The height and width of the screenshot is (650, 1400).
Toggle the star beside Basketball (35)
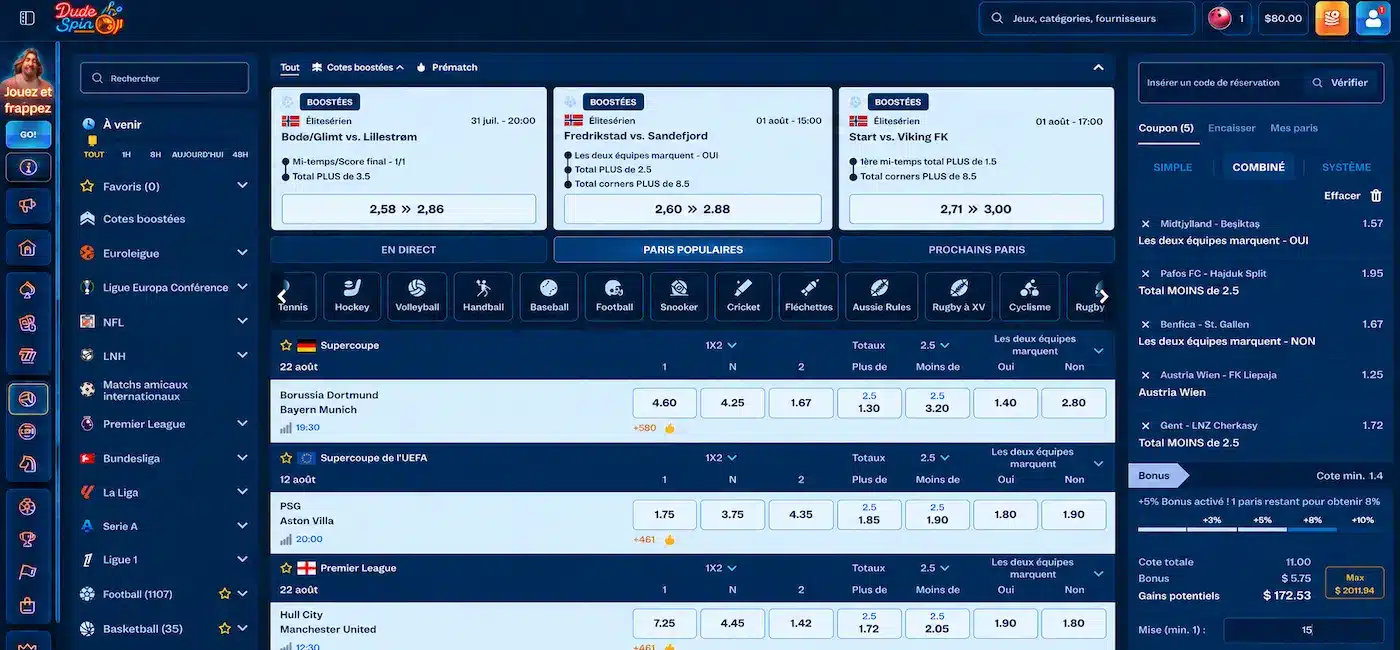click(x=225, y=629)
